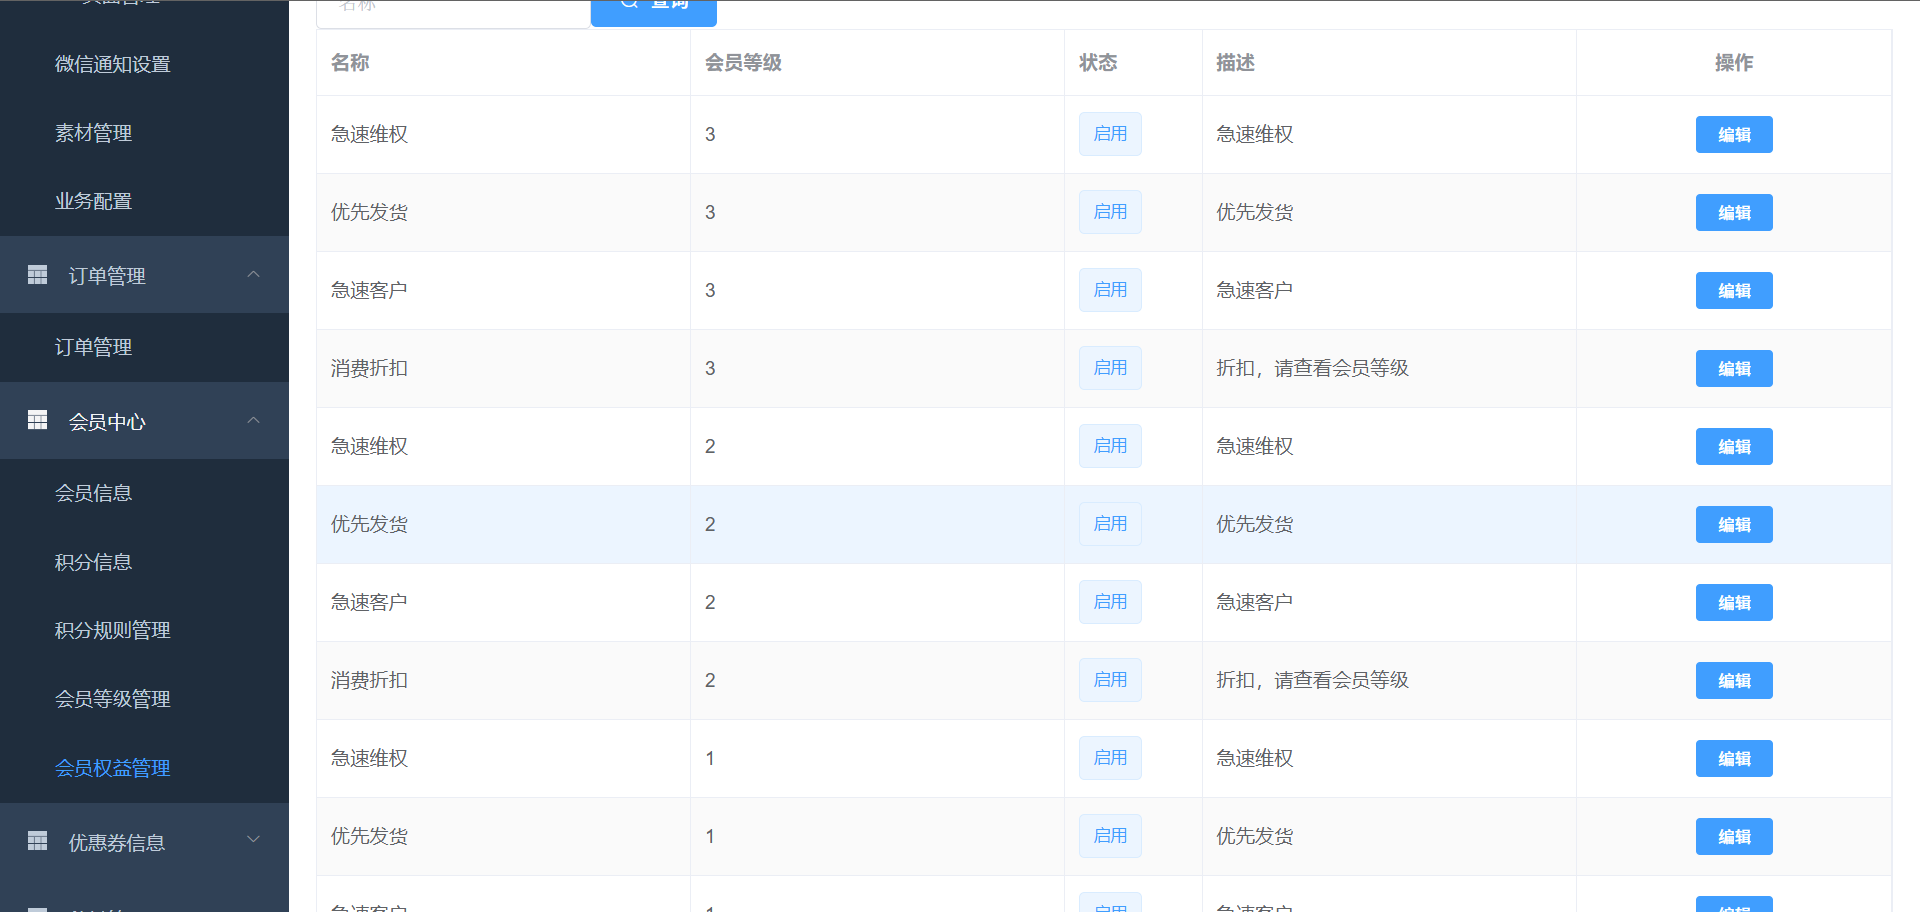Viewport: 1920px width, 912px height.
Task: Go to 素材管理 in the sidebar
Action: click(x=93, y=133)
